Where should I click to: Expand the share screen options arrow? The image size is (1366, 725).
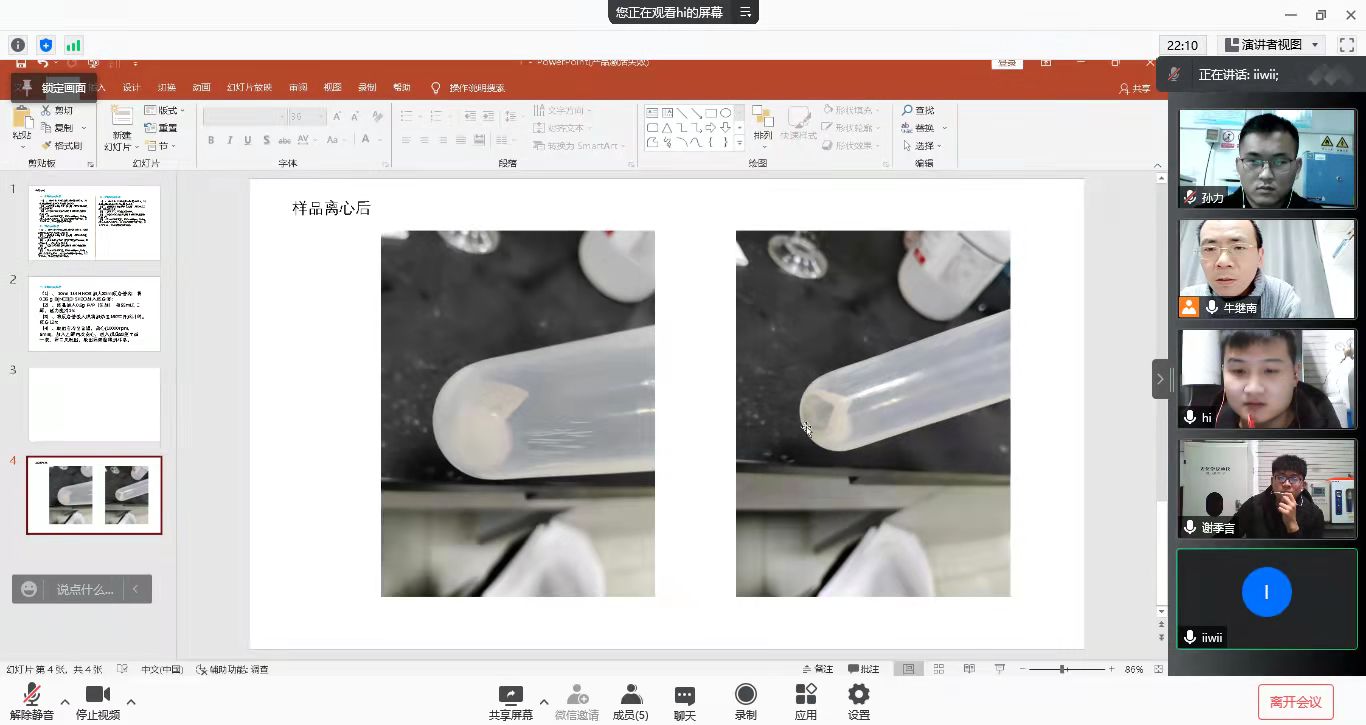(544, 702)
